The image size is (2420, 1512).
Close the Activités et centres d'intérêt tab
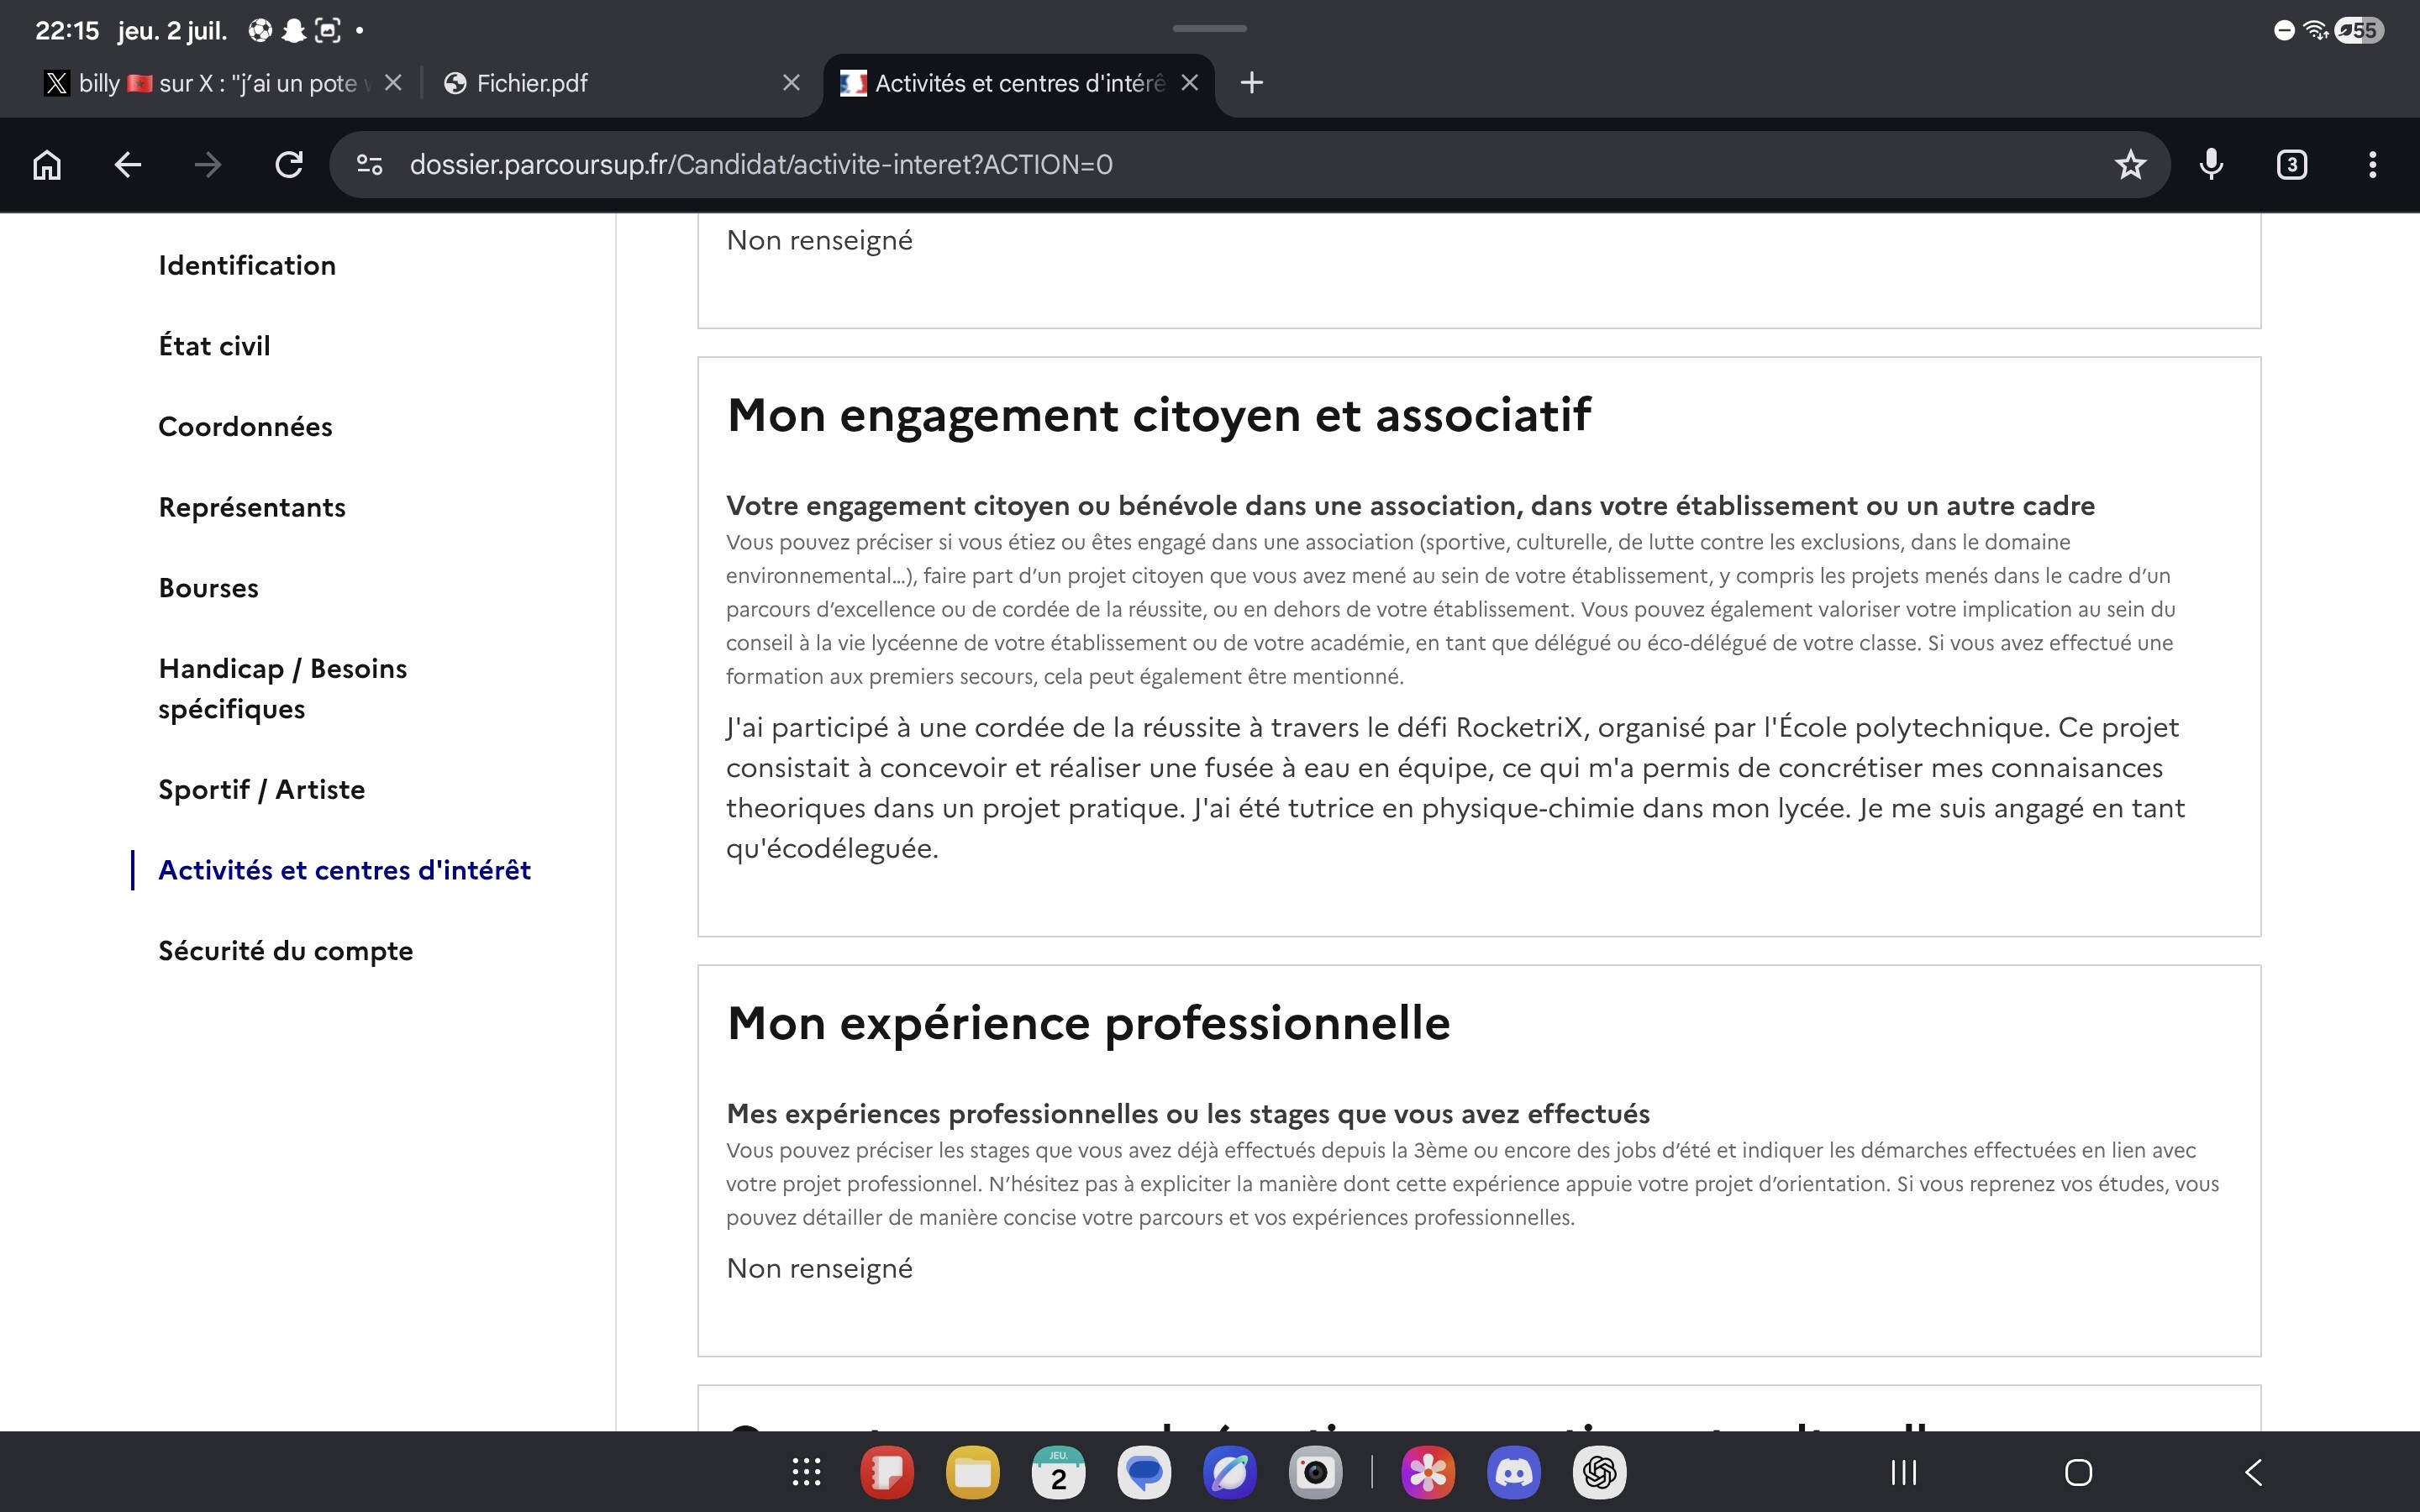(x=1189, y=83)
